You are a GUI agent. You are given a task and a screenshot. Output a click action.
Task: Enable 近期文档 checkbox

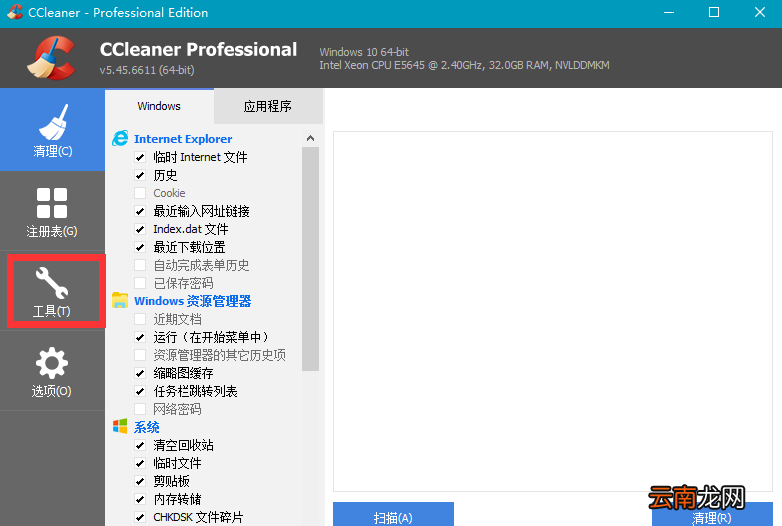(140, 319)
